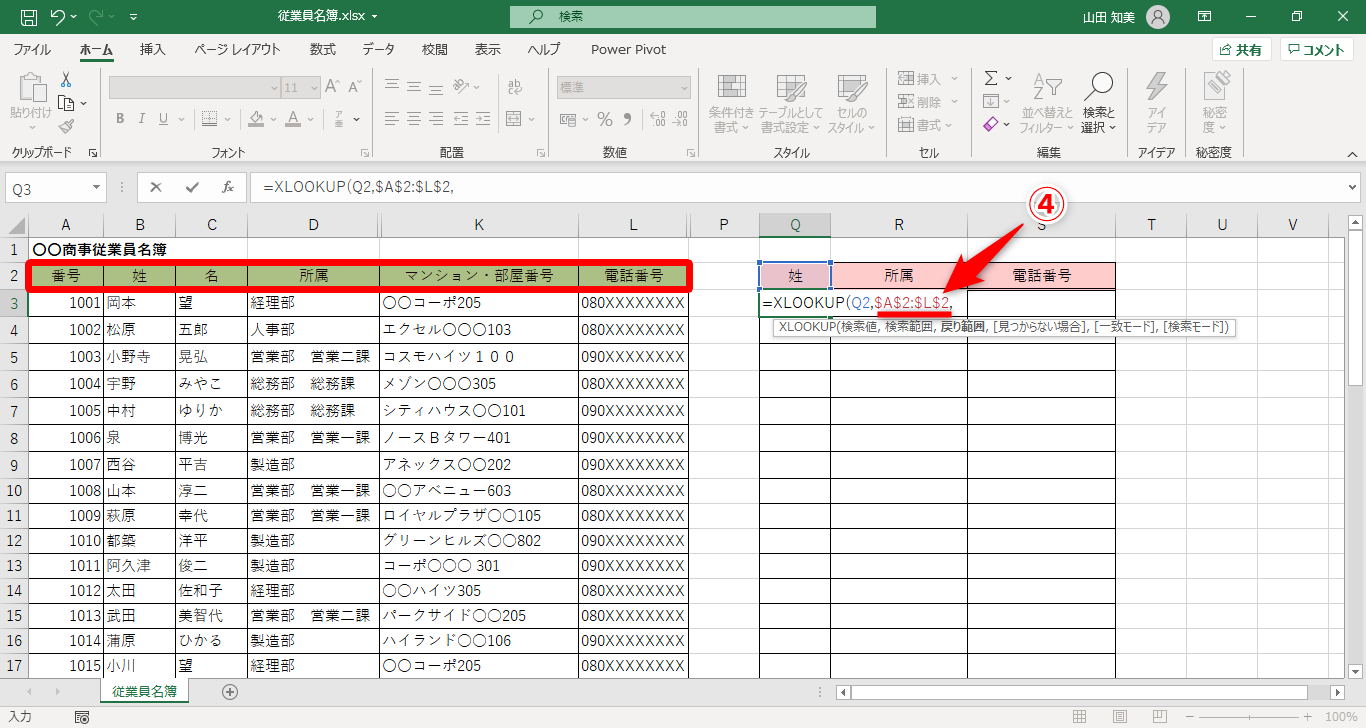This screenshot has height=728, width=1366.
Task: Toggle Center alignment in the alignment group
Action: click(416, 118)
